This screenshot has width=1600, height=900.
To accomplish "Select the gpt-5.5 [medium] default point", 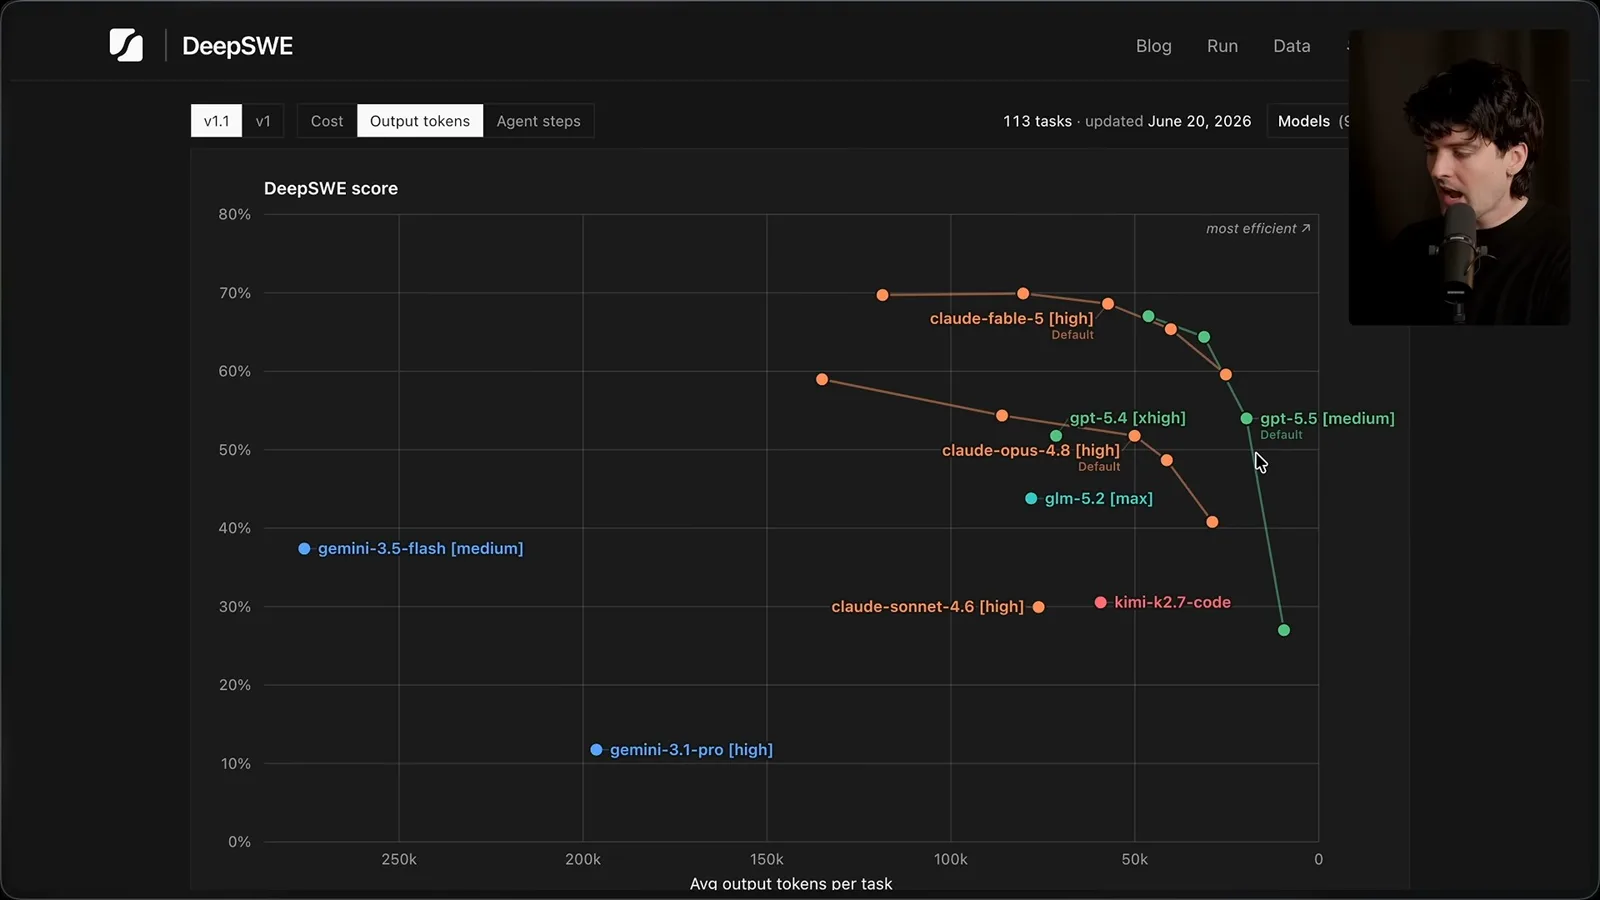I will tap(1246, 418).
